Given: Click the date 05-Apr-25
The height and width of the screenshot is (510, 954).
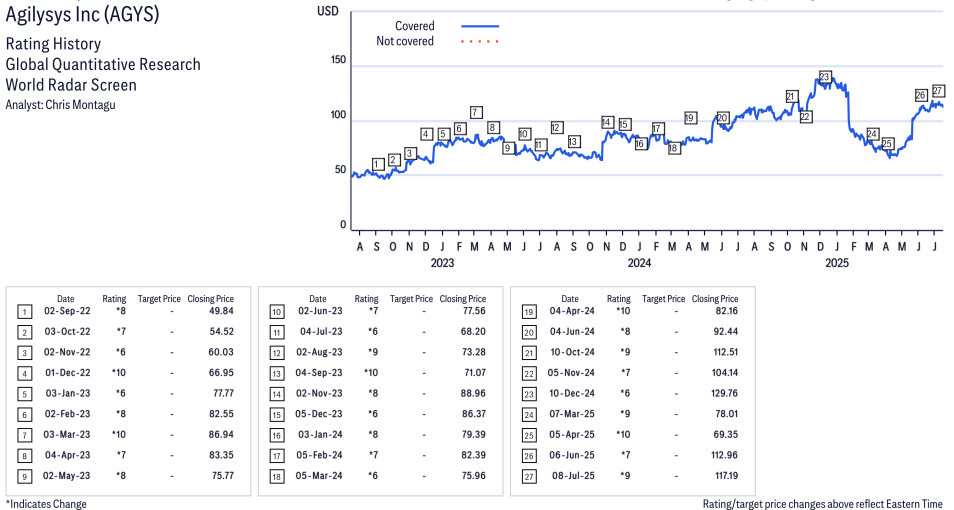Looking at the screenshot, I should 572,435.
